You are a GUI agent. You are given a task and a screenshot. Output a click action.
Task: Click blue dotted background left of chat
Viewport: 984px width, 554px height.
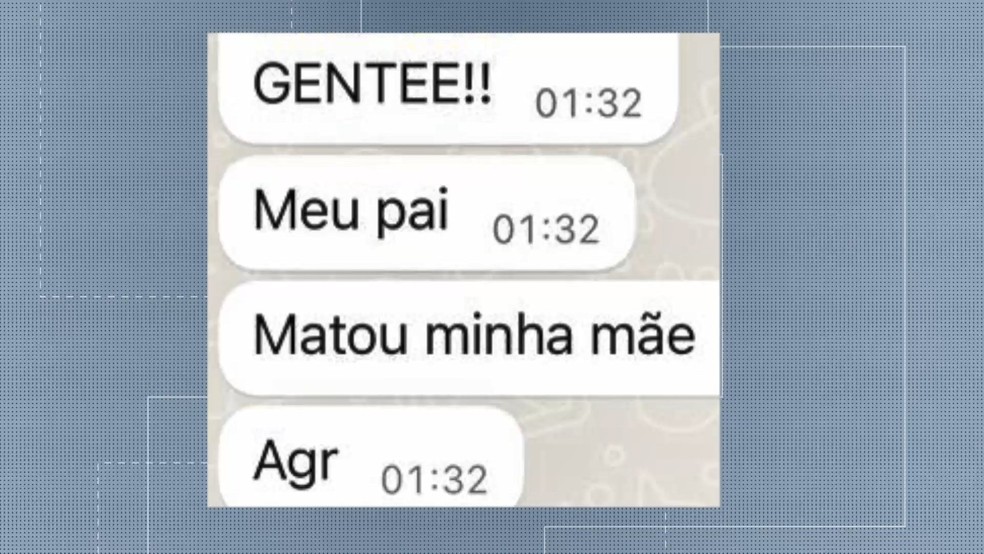pyautogui.click(x=104, y=276)
